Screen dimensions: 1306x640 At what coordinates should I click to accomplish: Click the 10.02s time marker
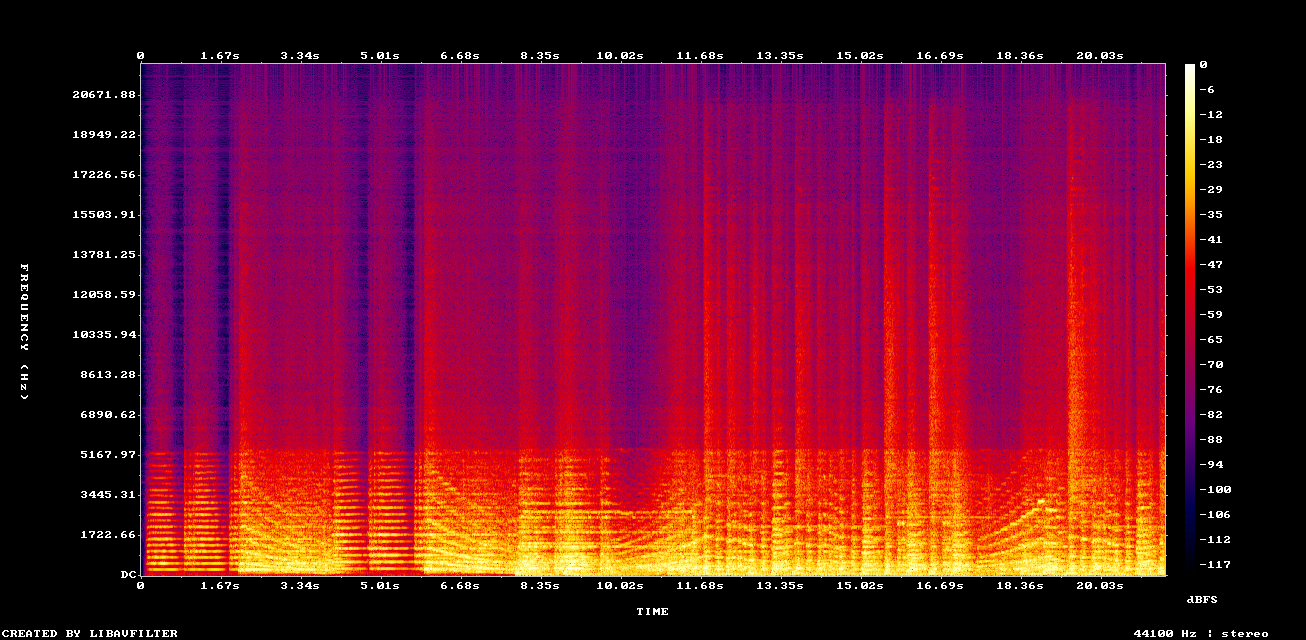coord(622,56)
